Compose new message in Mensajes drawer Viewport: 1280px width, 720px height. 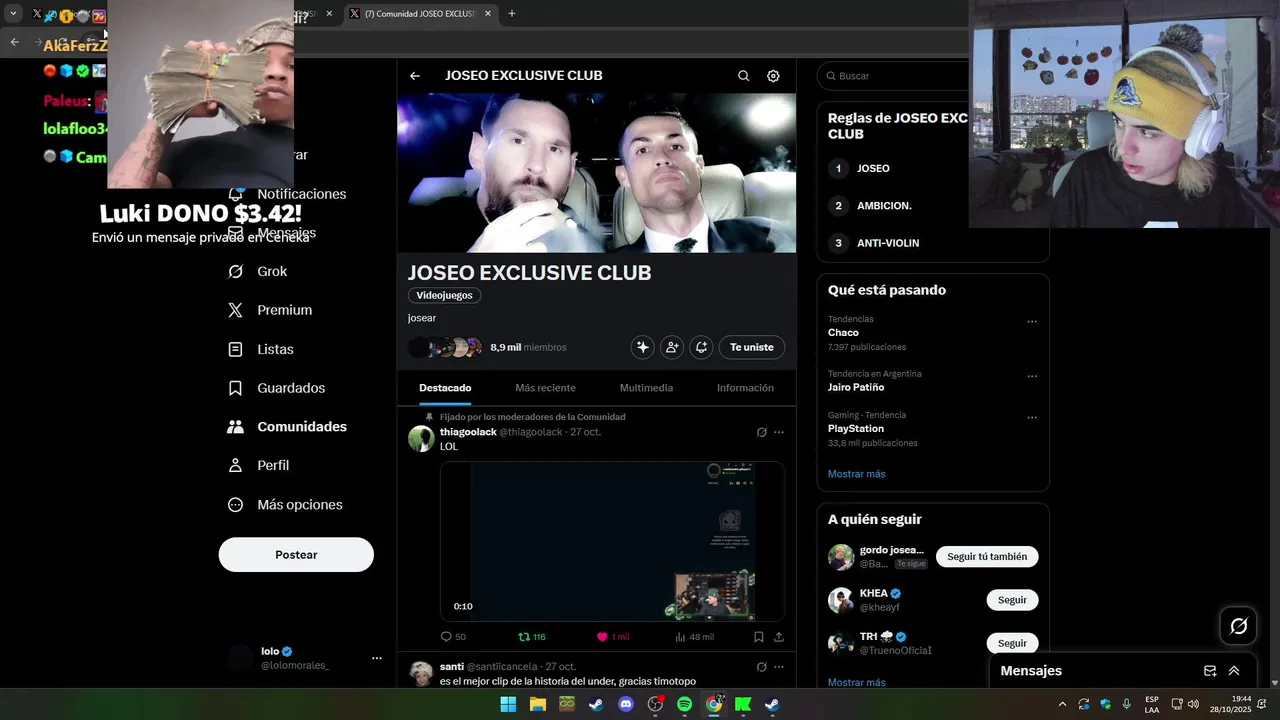pos(1210,671)
